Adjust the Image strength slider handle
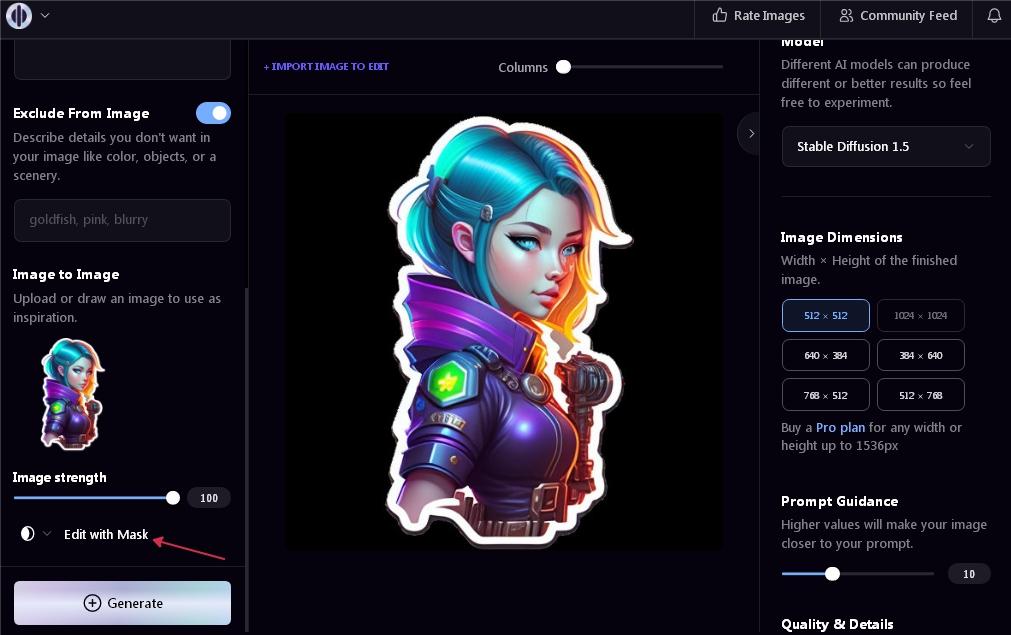Viewport: 1011px width, 635px height. (x=173, y=497)
